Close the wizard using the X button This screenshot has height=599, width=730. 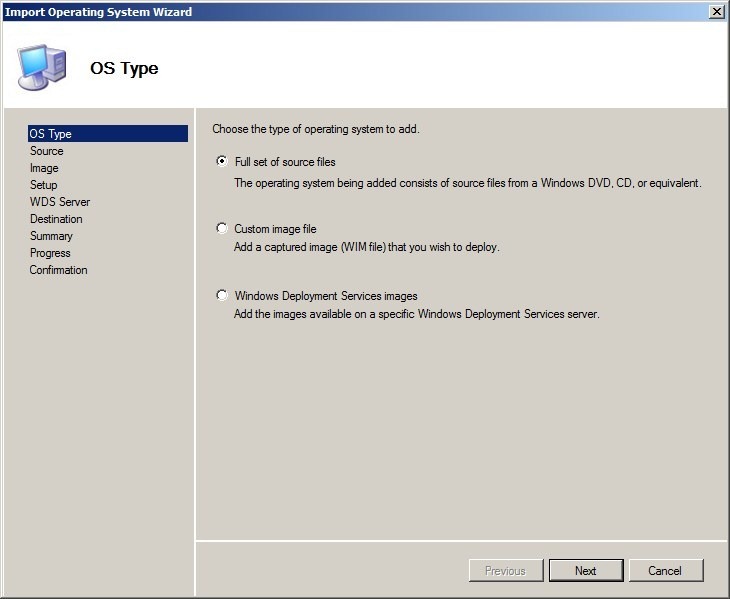716,12
